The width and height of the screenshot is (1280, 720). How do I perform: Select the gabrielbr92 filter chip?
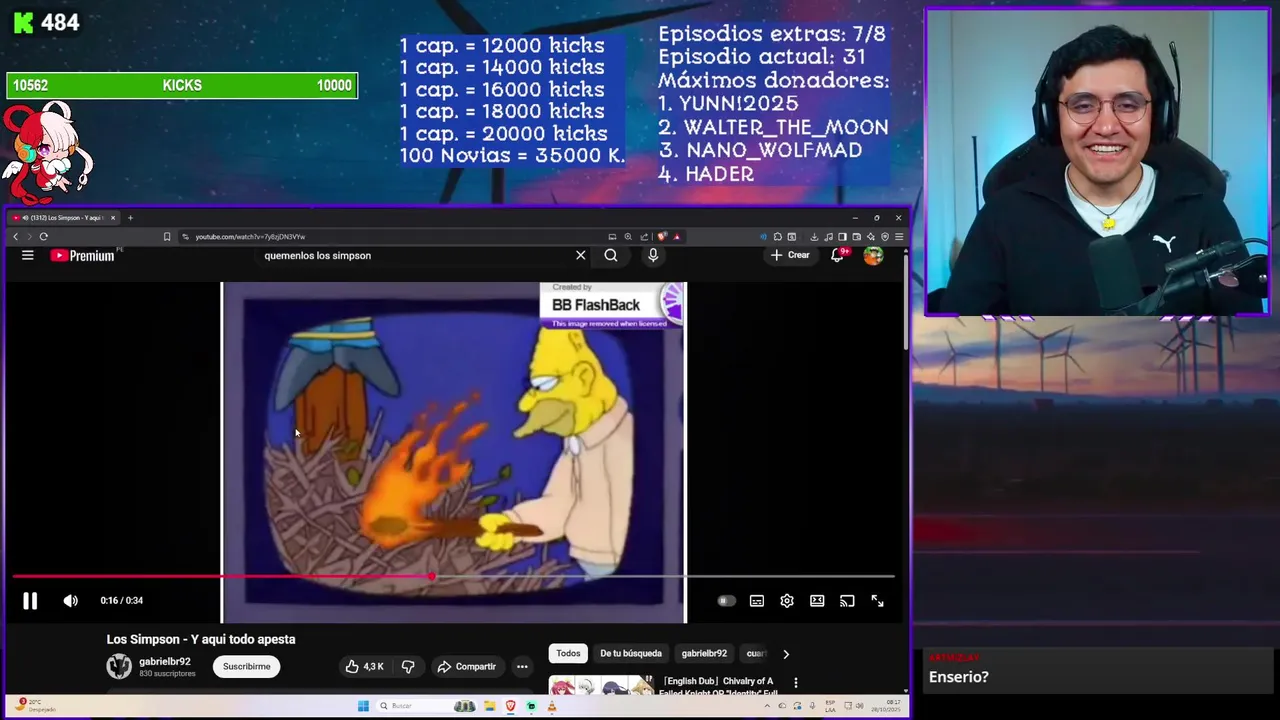tap(704, 653)
